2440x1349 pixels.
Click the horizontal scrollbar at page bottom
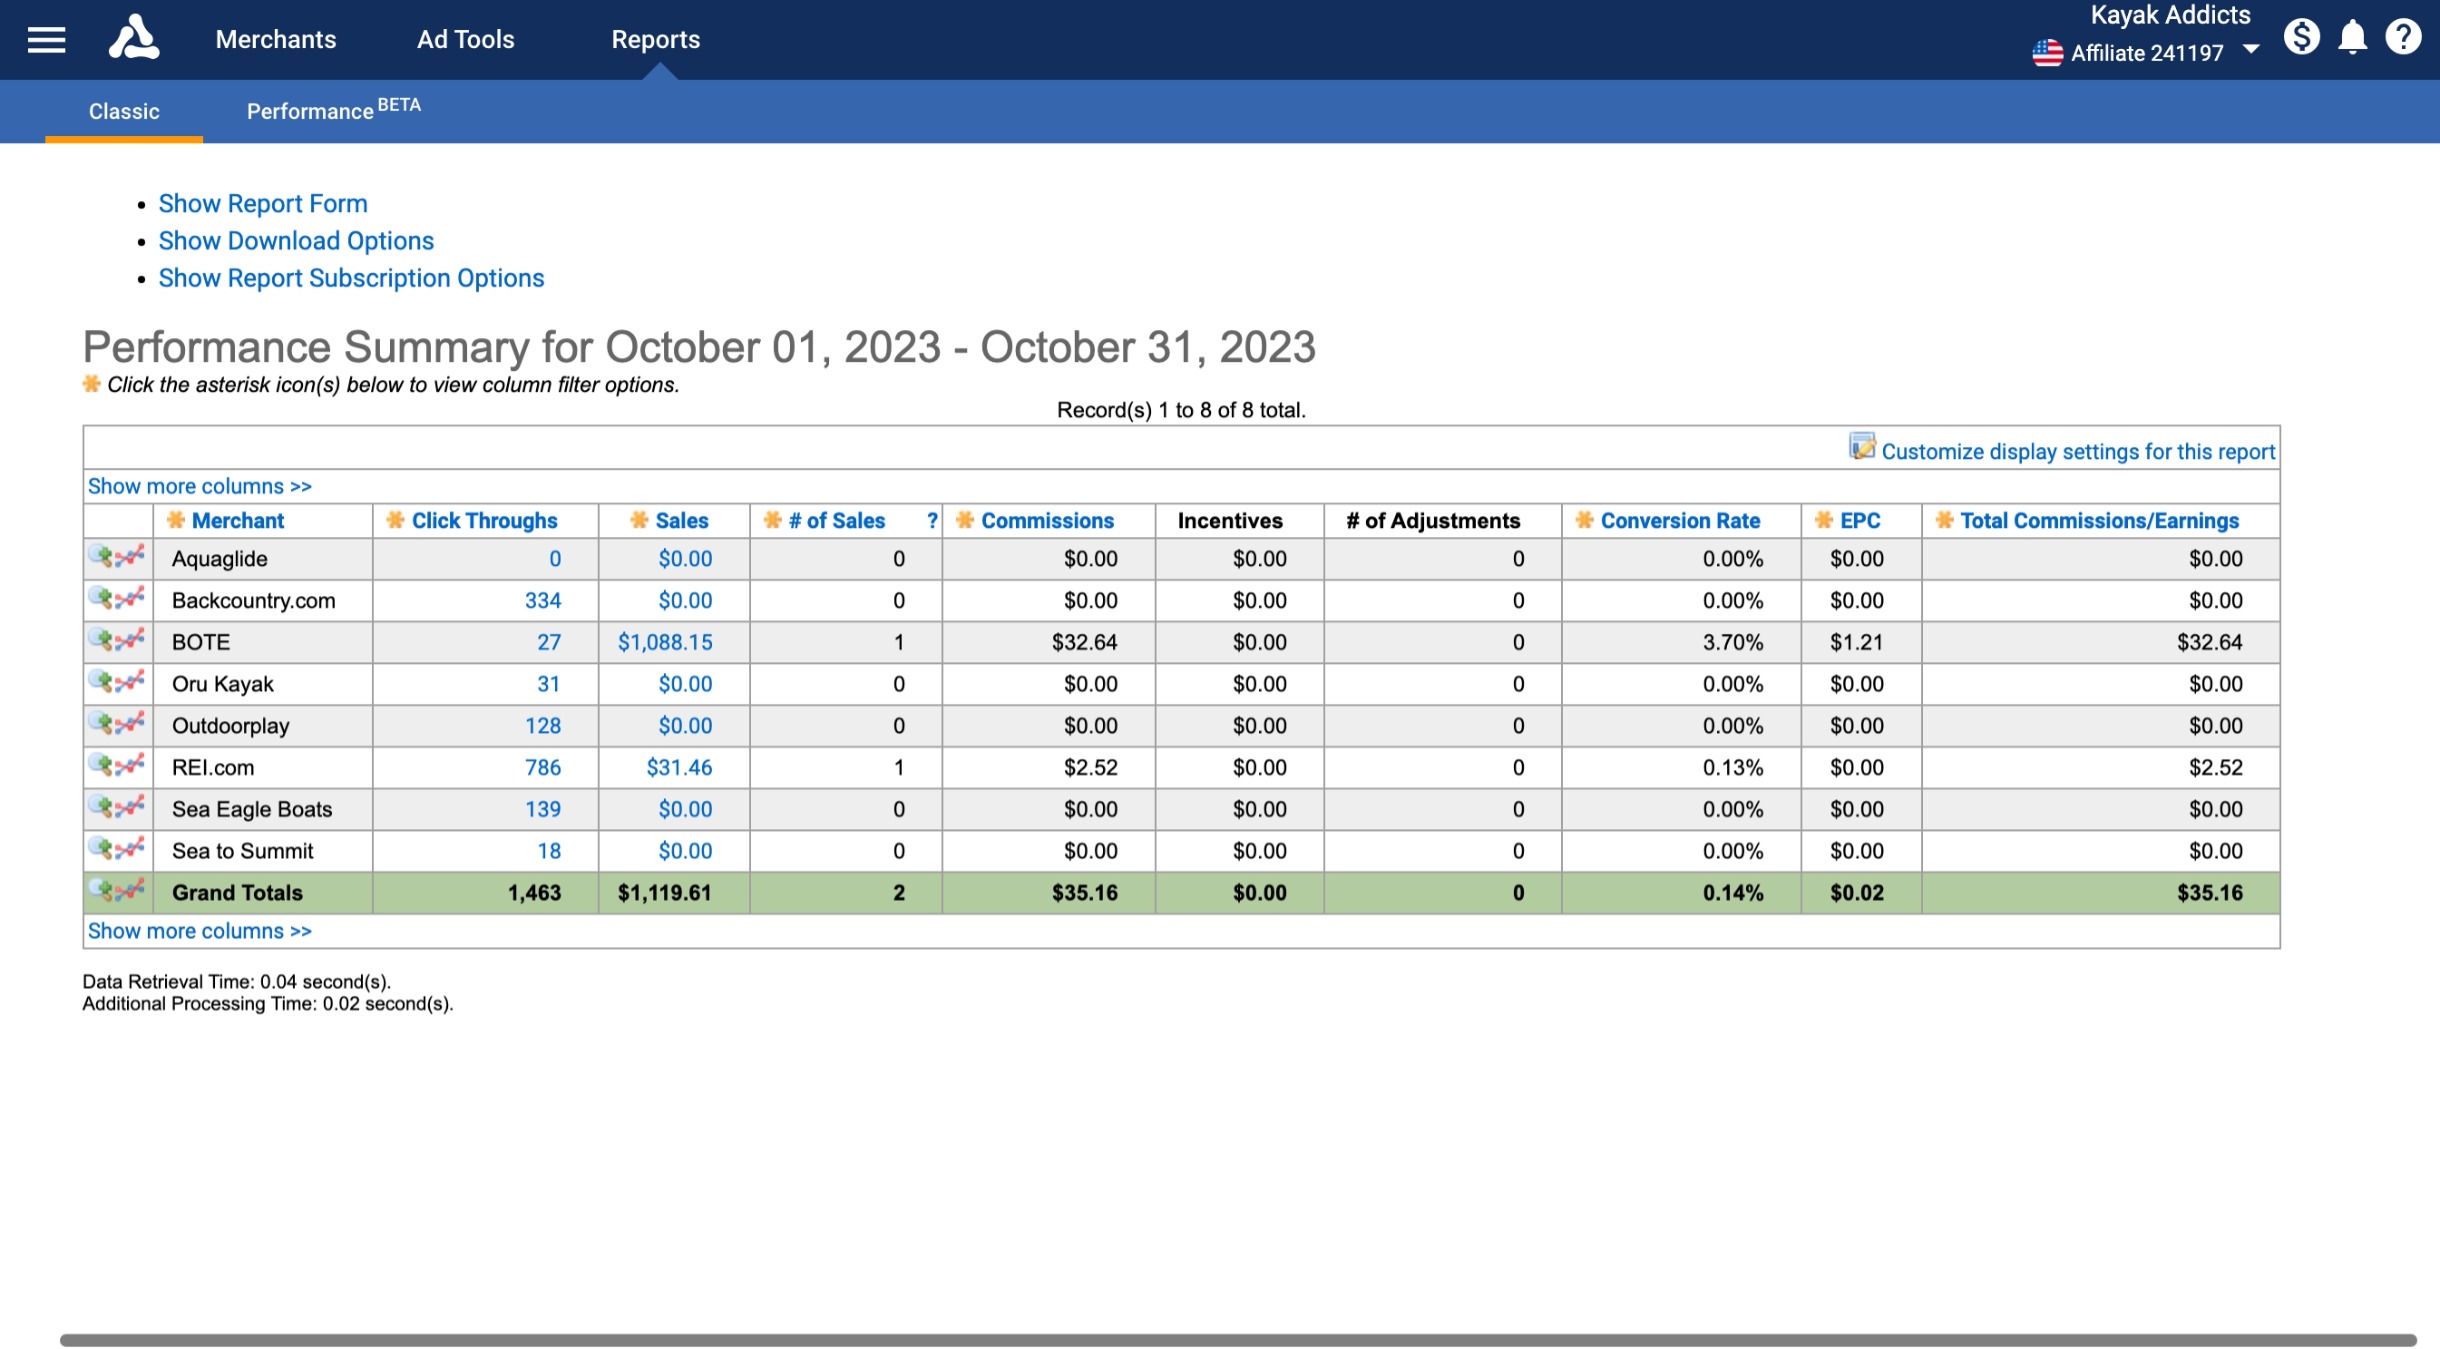1238,1339
